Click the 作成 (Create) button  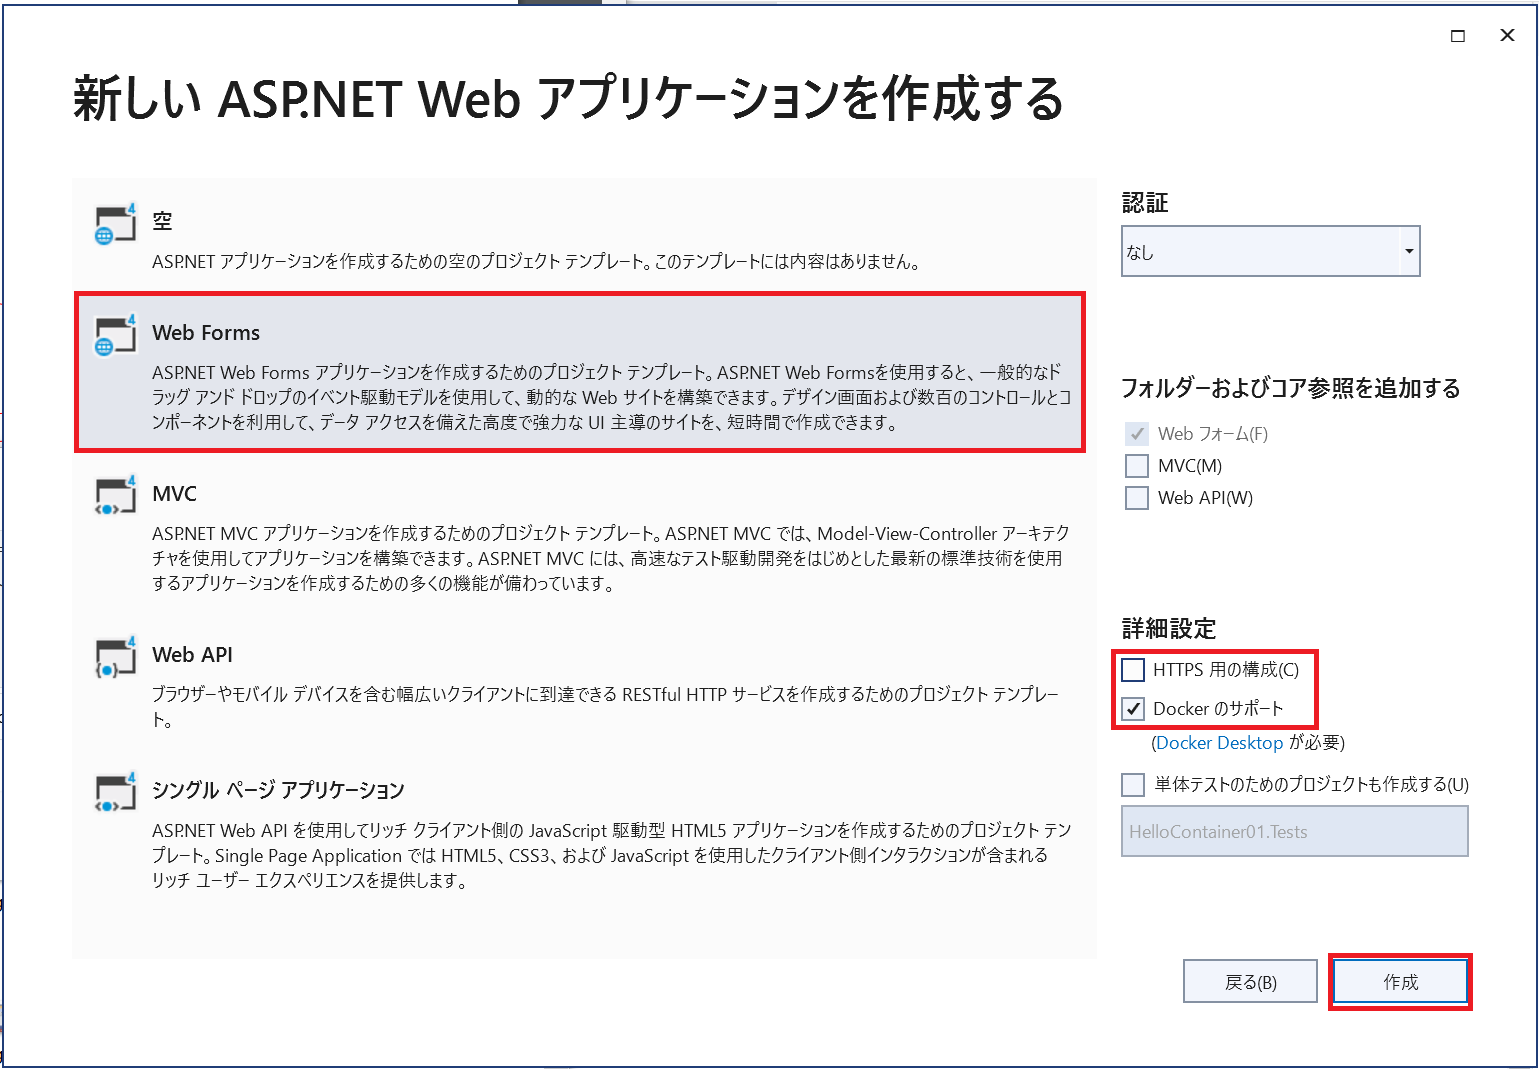click(x=1400, y=982)
